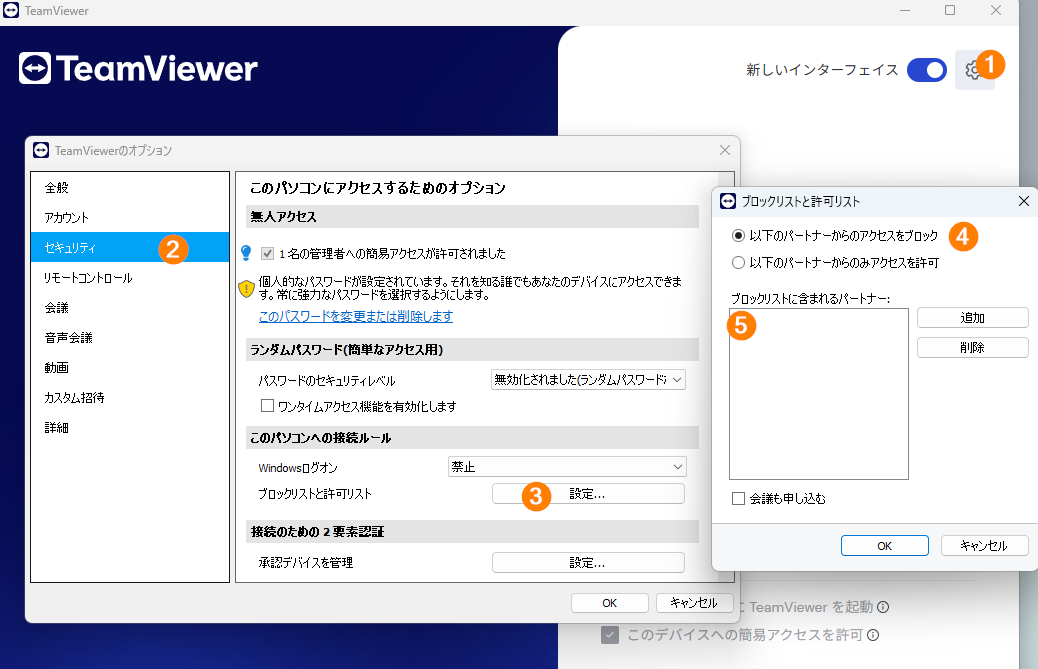The image size is (1038, 669).
Task: Open settings gear icon in TeamViewer
Action: [973, 69]
